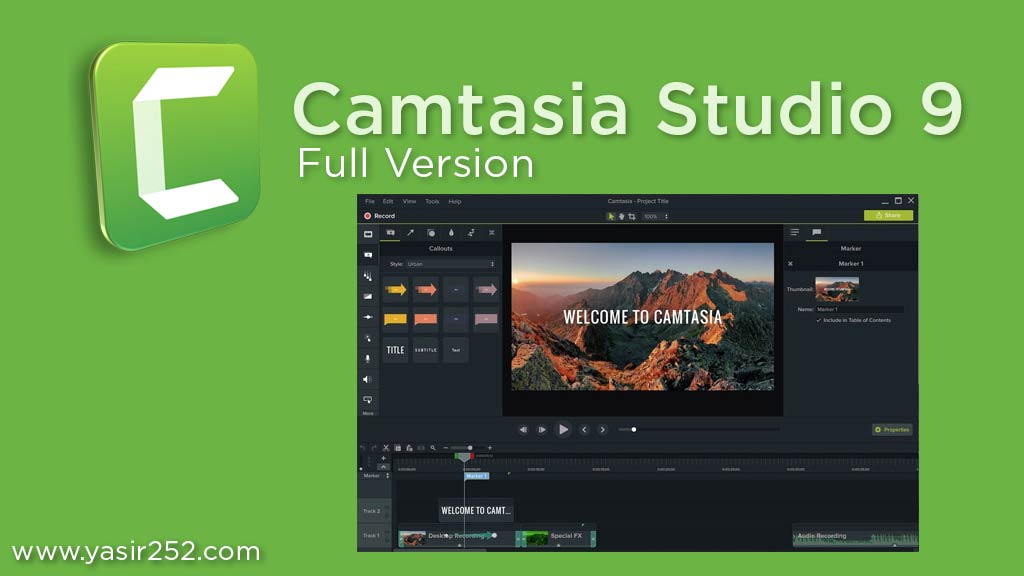Pick the mauve speech bubble callout
Viewport: 1024px width, 576px height.
coord(486,319)
